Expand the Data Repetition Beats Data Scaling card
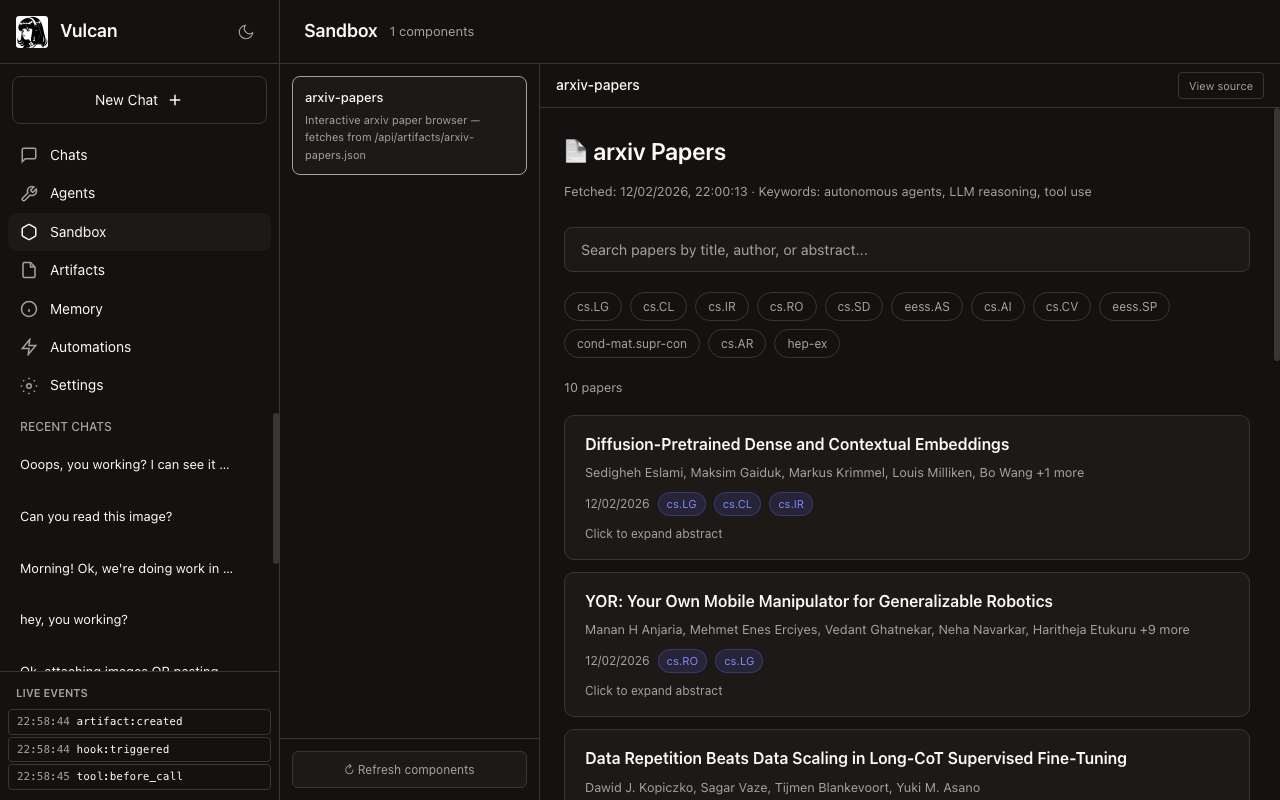 (x=855, y=759)
